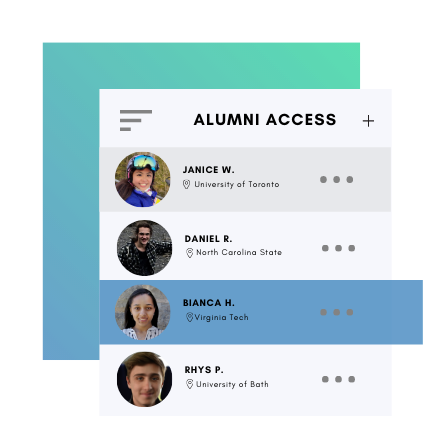Open the three-dot menu for Daniel R.
The height and width of the screenshot is (423, 423).
pyautogui.click(x=338, y=248)
